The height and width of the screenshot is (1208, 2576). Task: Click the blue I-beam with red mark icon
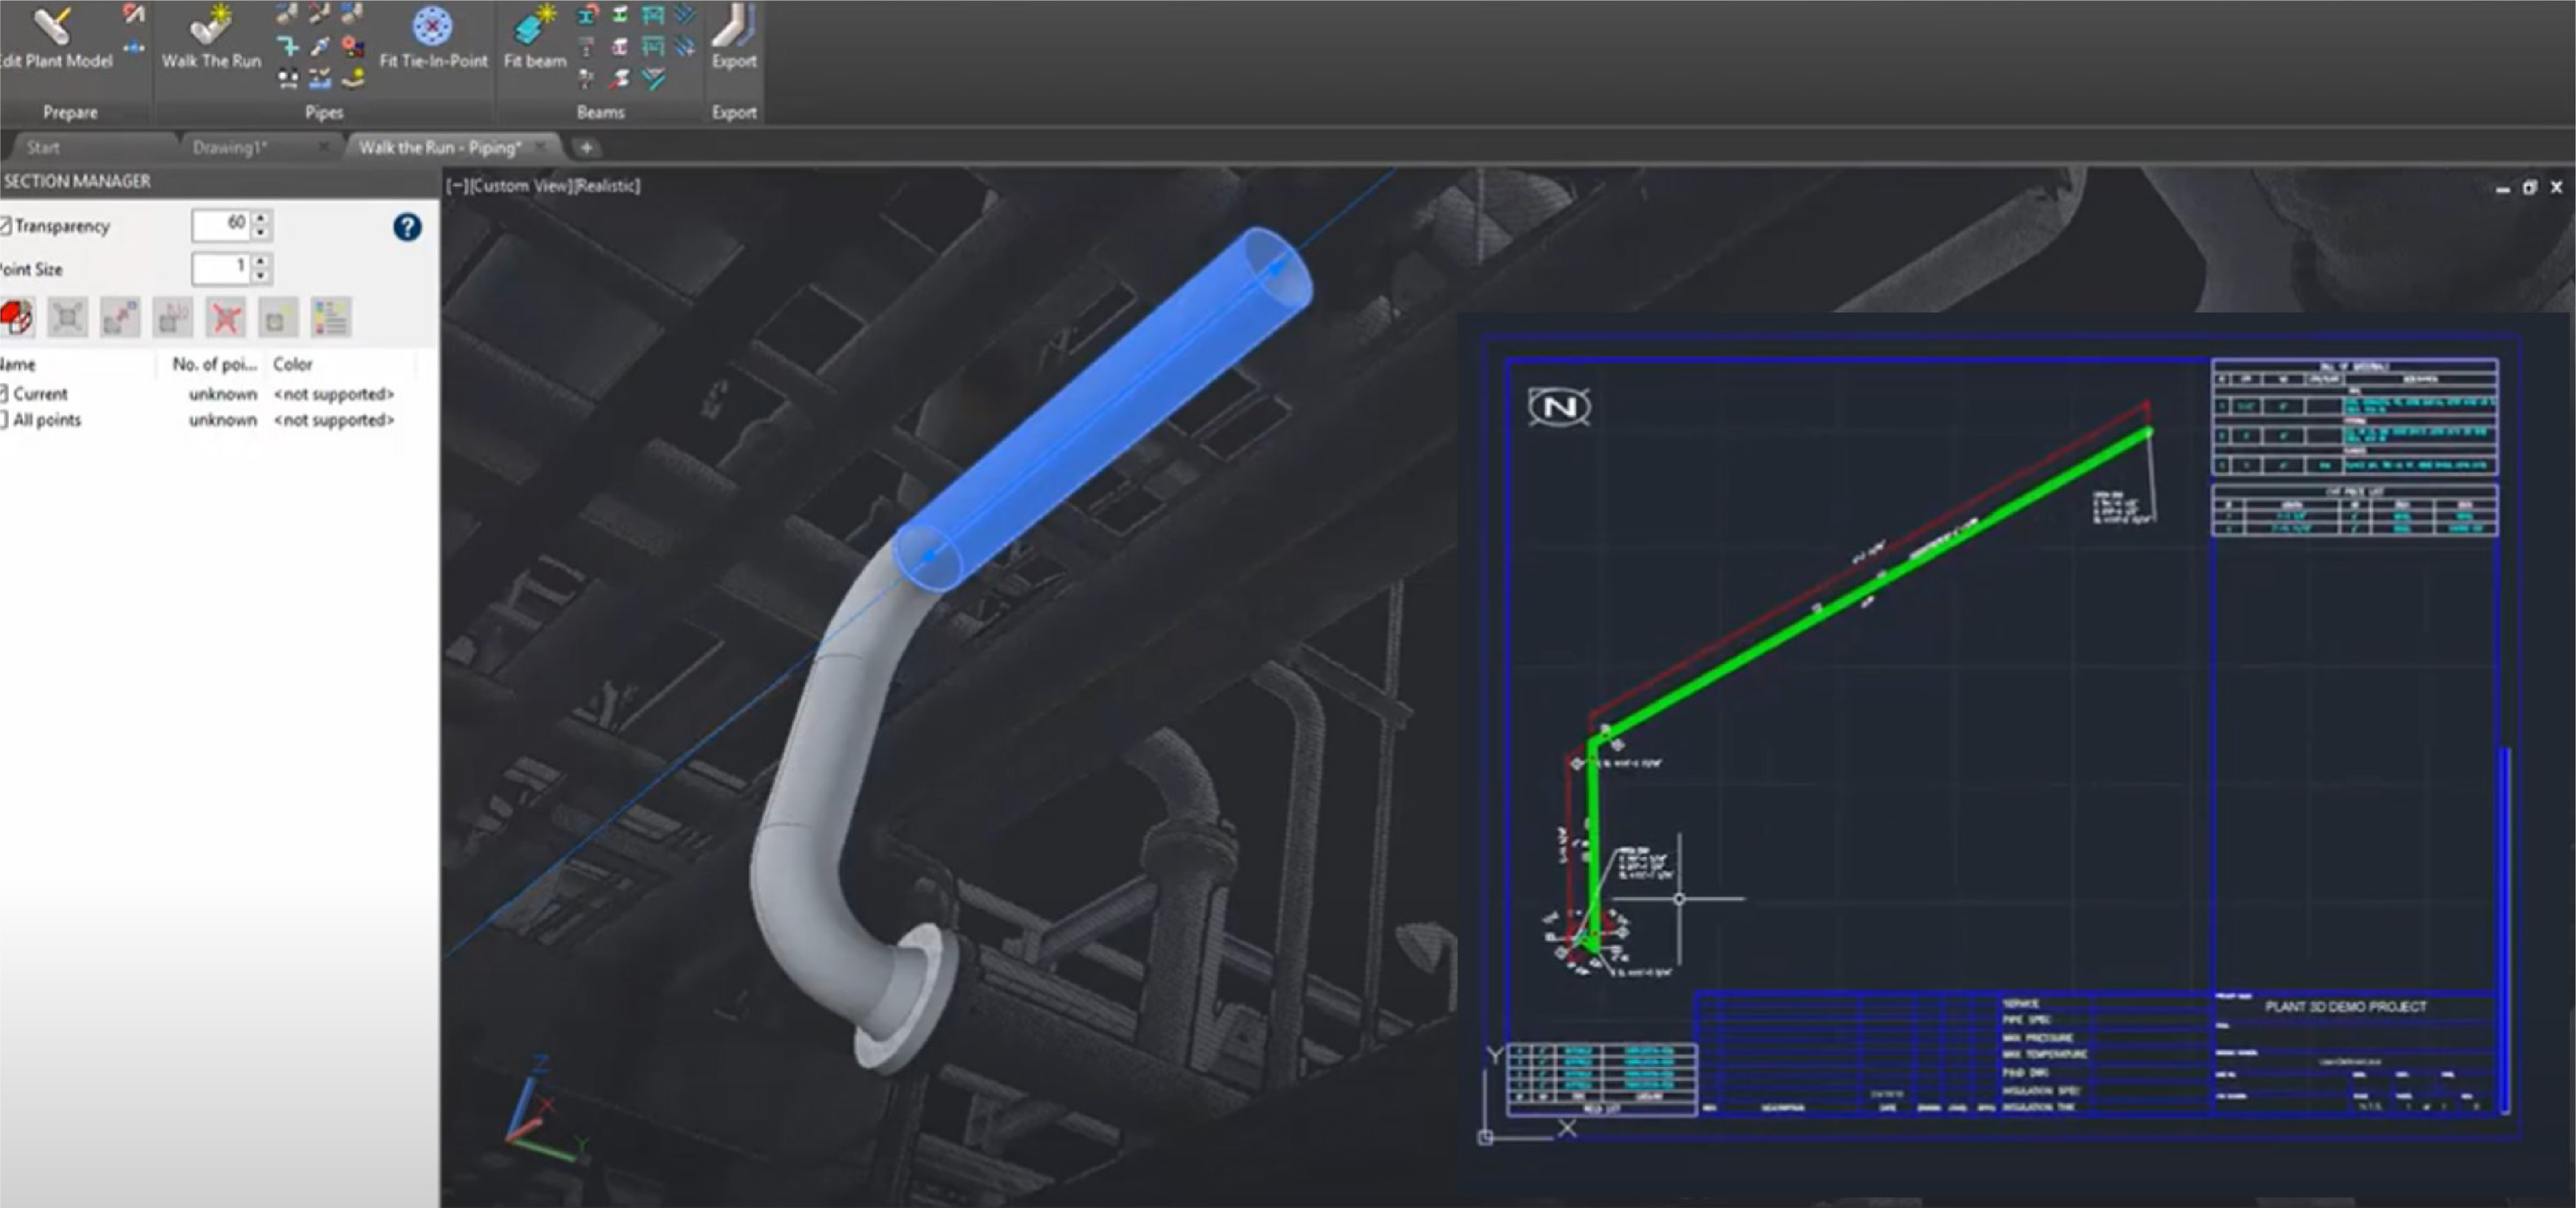point(587,14)
